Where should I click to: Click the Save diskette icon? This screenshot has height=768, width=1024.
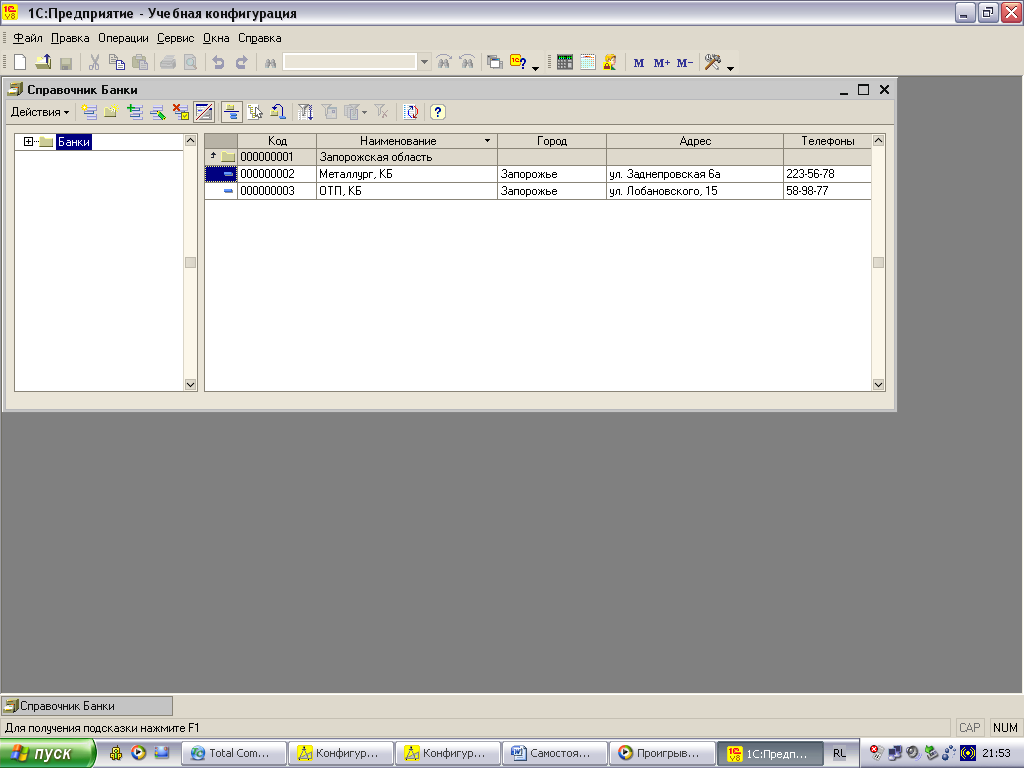(65, 63)
